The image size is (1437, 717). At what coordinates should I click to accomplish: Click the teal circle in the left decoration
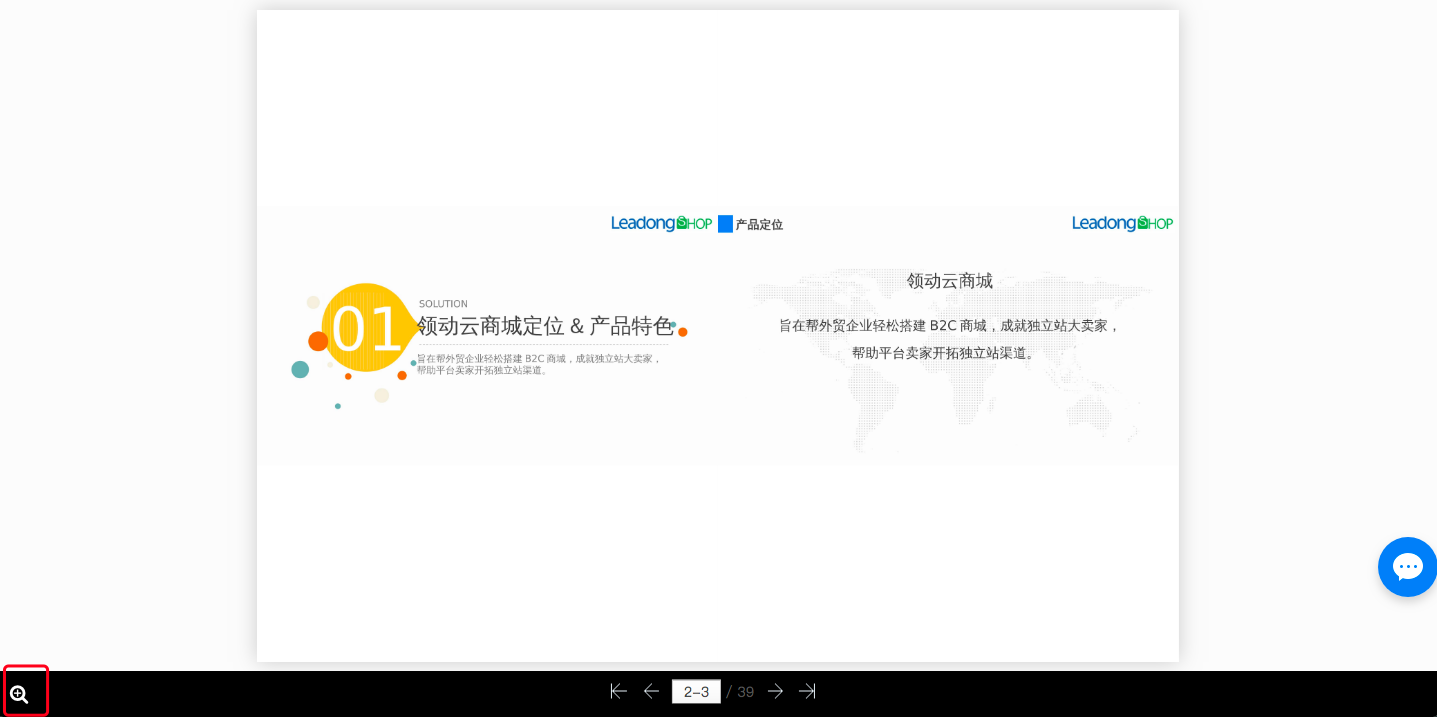click(300, 369)
